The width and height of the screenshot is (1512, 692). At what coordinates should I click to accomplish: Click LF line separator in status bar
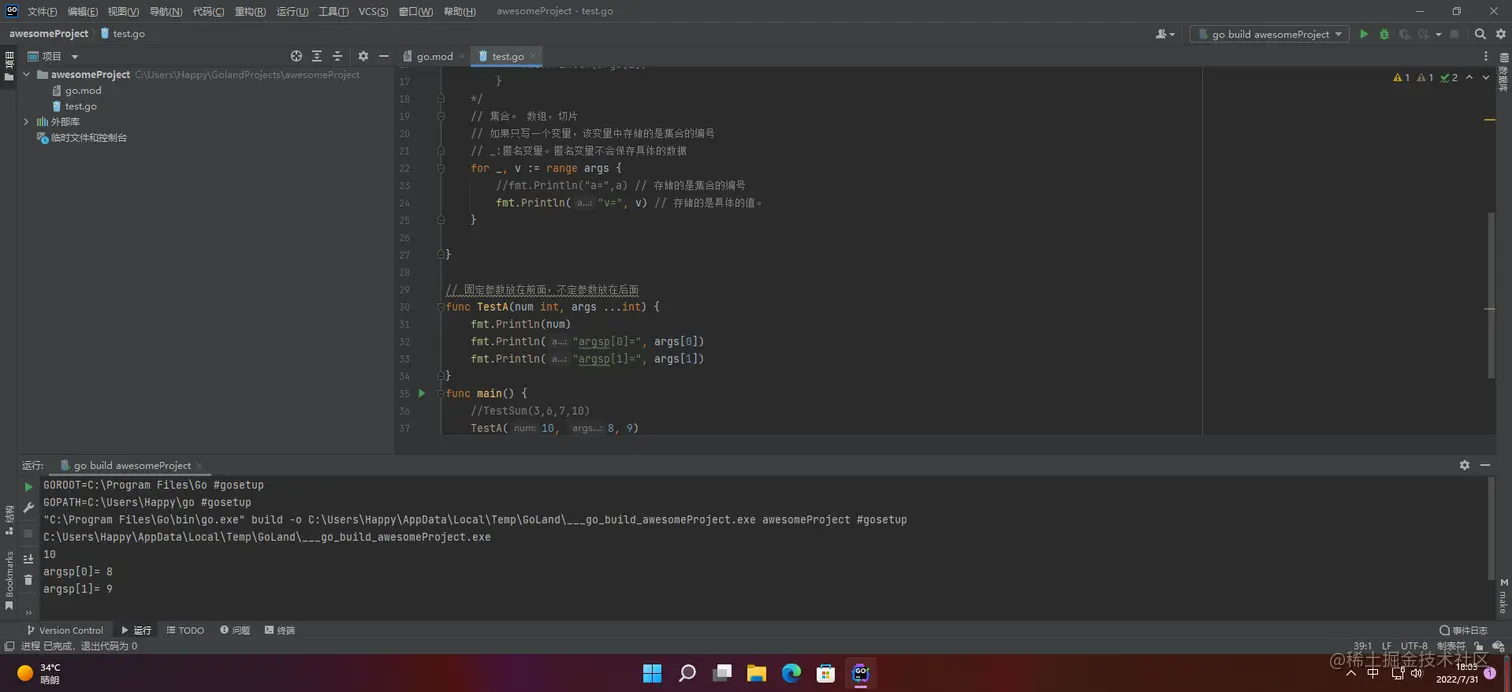[1386, 646]
